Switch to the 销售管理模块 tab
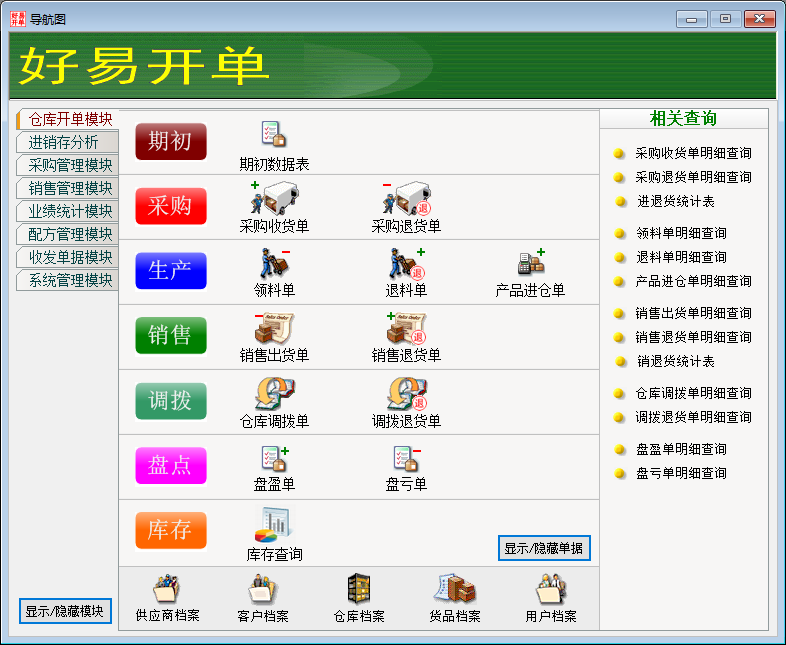Image resolution: width=786 pixels, height=645 pixels. point(69,188)
